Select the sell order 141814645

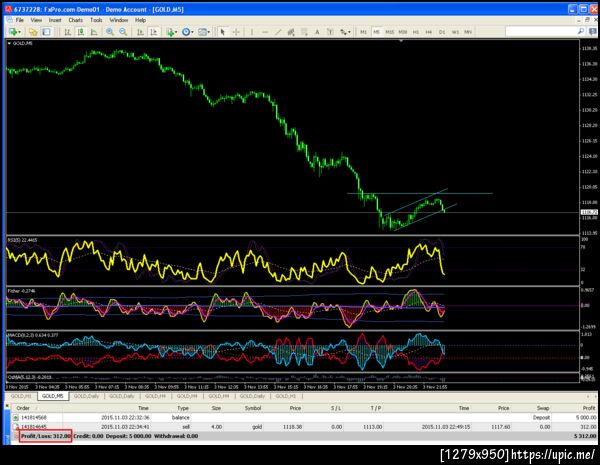click(x=304, y=427)
